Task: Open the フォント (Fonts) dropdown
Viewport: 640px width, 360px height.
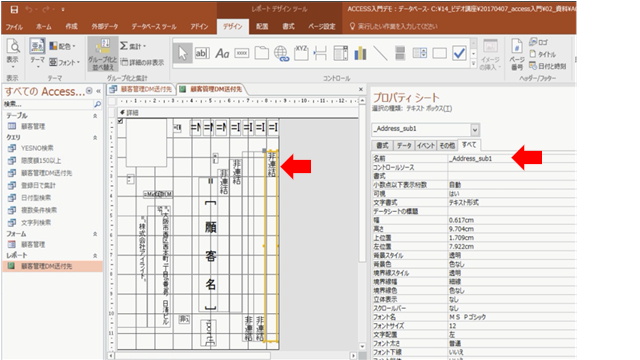Action: pyautogui.click(x=64, y=62)
